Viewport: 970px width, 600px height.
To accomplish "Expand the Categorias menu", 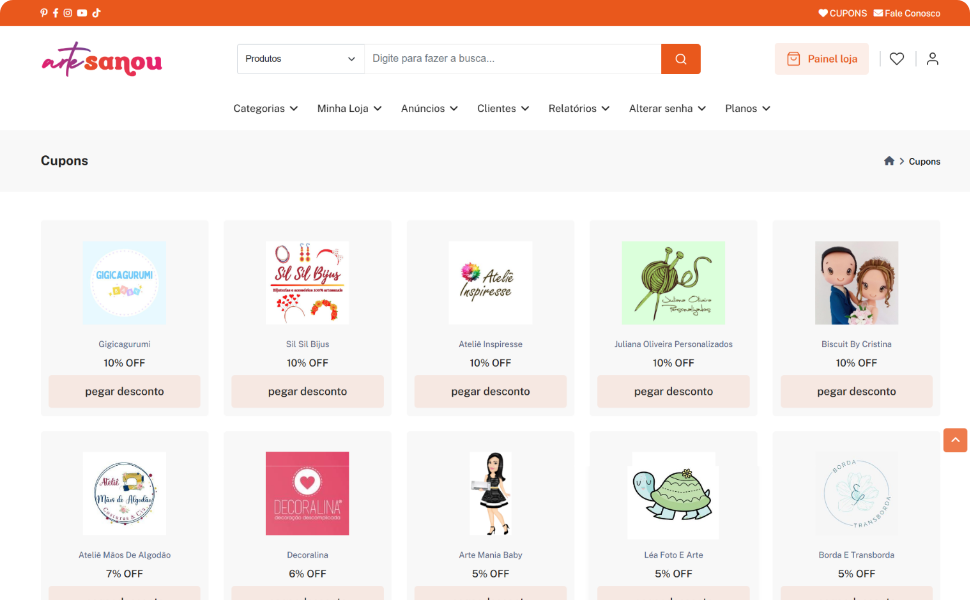I will click(x=265, y=108).
